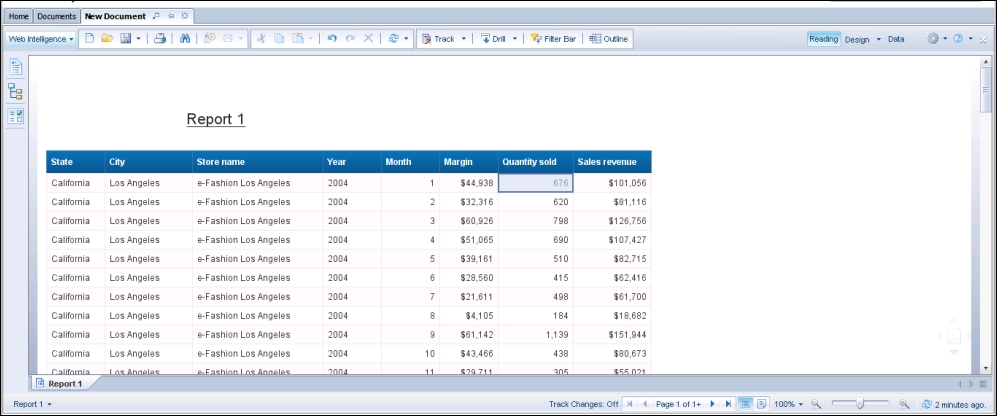Screen dimensions: 997x416
Task: Expand the Design mode dropdown arrow
Action: (x=879, y=39)
